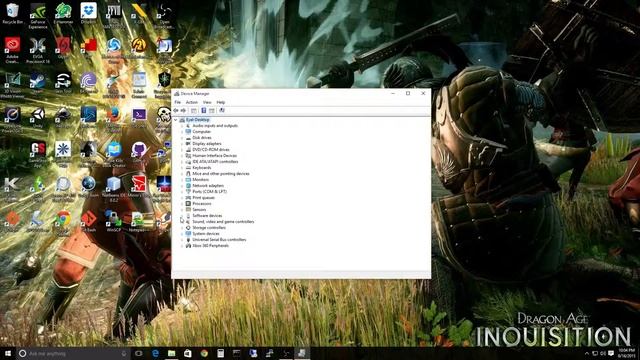Open the File menu in Device Manager
Viewport: 640px width, 360px height.
pyautogui.click(x=178, y=102)
